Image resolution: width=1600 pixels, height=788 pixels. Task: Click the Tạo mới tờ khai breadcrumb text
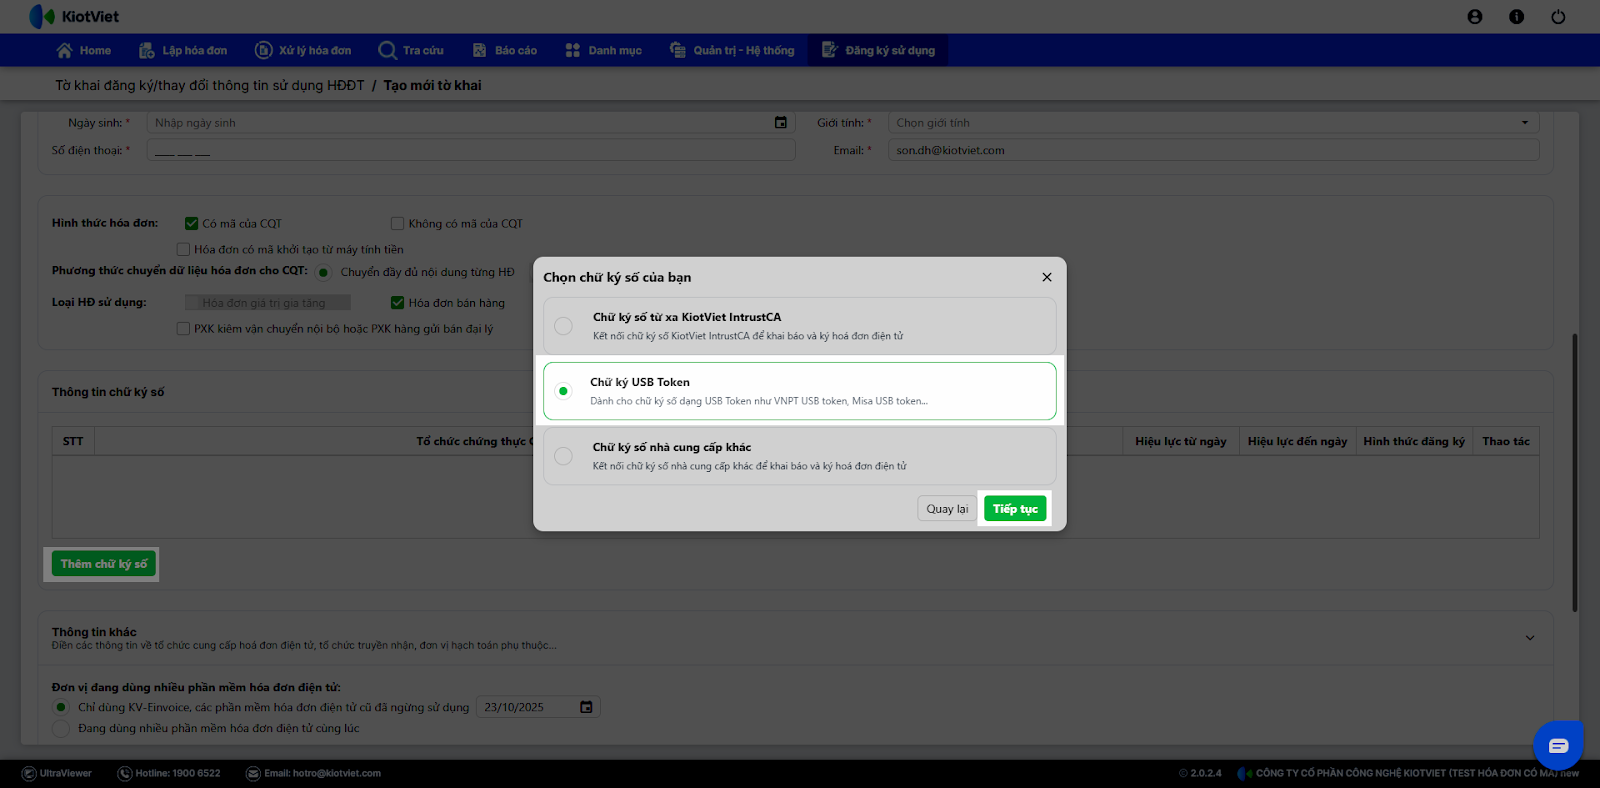pos(433,86)
